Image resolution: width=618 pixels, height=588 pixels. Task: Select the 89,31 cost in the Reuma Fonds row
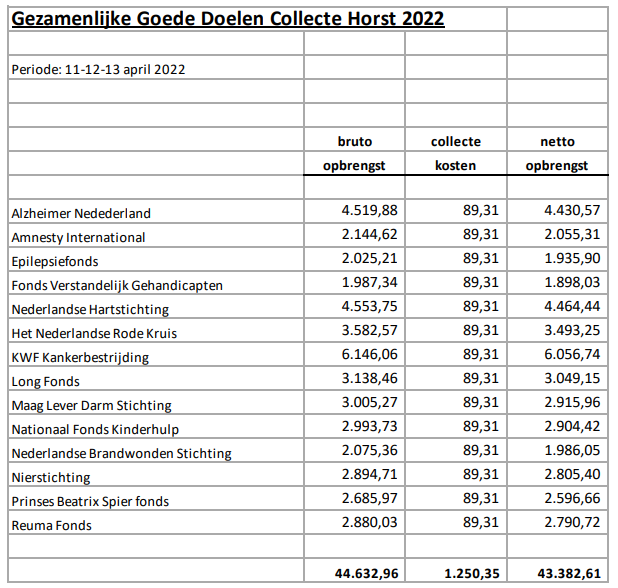click(x=481, y=523)
